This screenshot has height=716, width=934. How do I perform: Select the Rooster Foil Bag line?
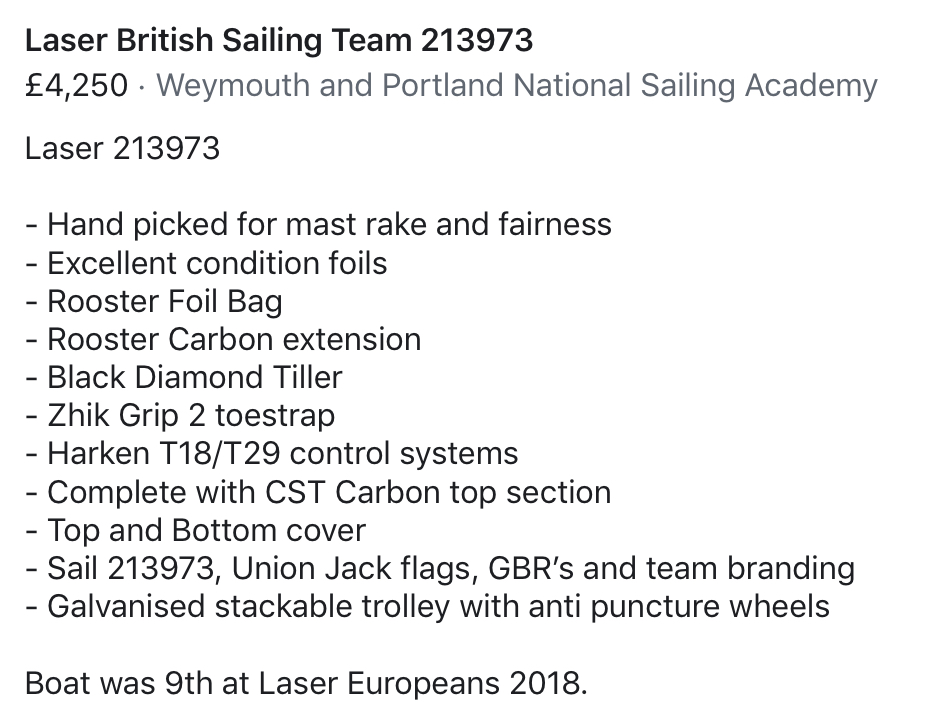(x=154, y=301)
